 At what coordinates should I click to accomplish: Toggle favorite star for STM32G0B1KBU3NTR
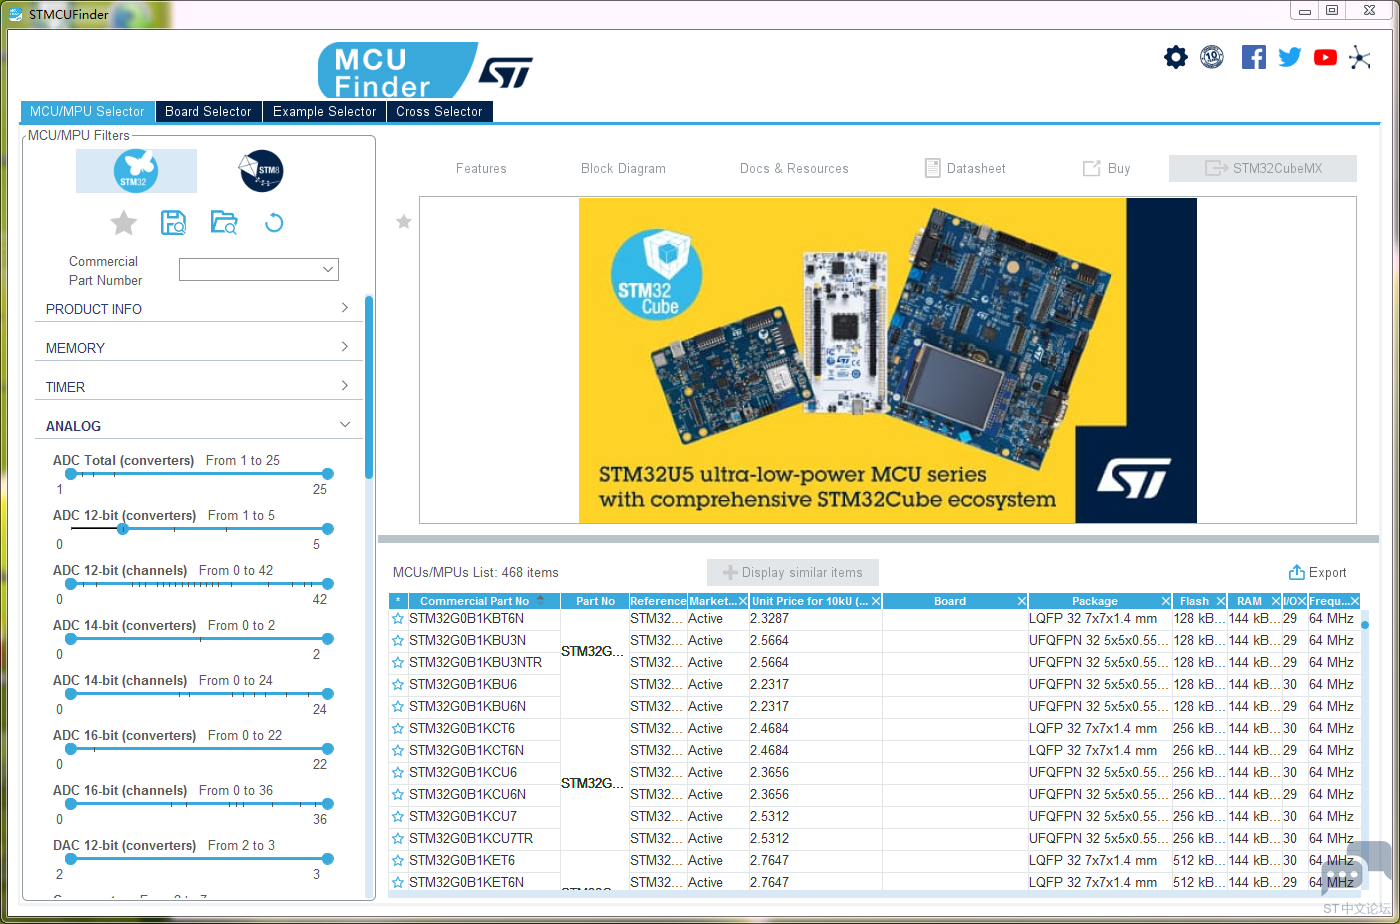[x=398, y=663]
